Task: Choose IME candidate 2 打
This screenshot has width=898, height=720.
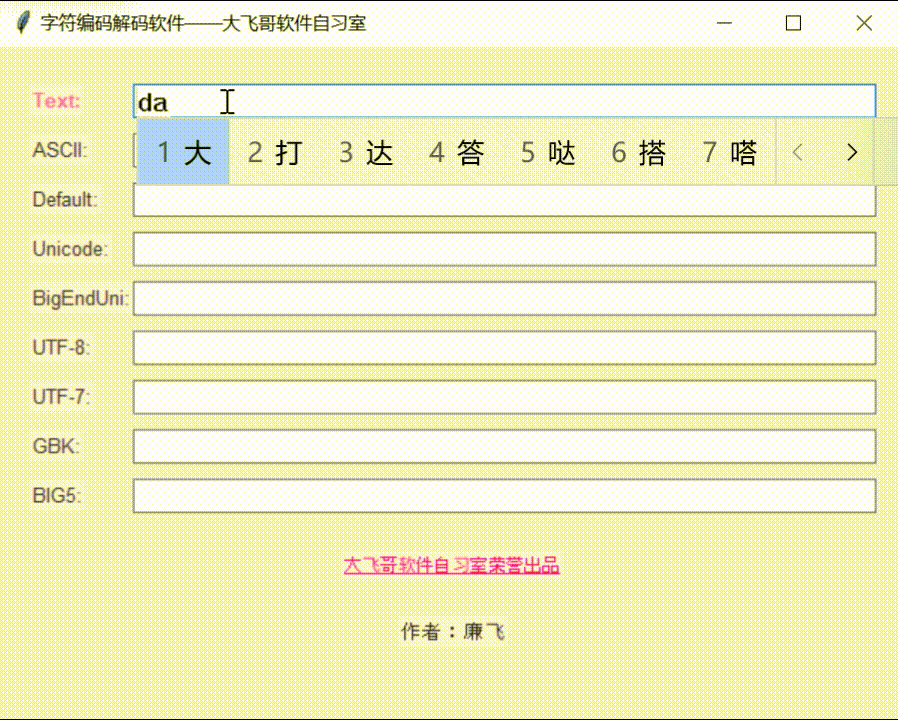Action: [275, 152]
